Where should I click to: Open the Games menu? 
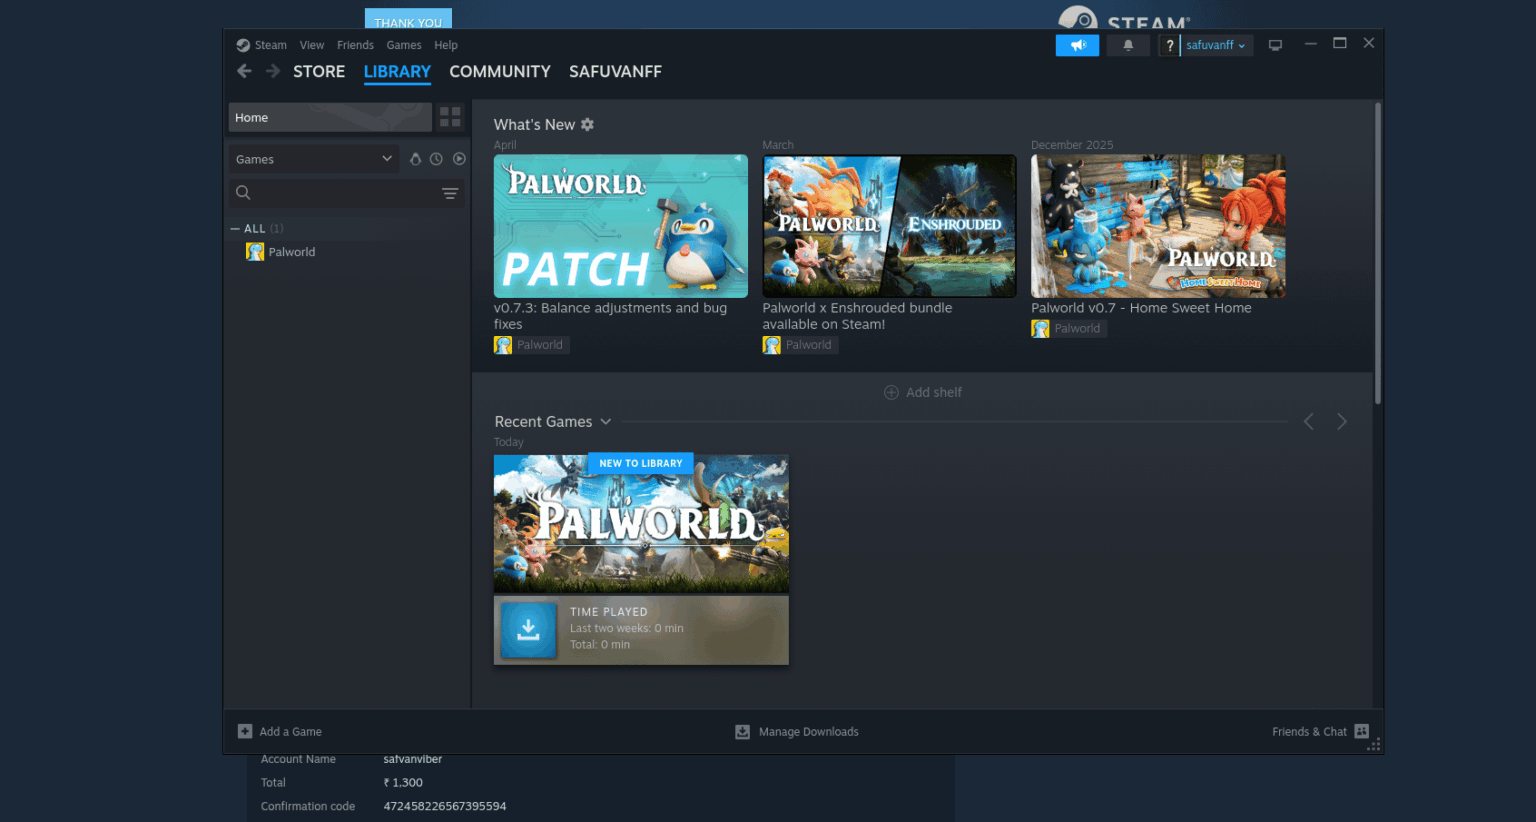(x=404, y=45)
